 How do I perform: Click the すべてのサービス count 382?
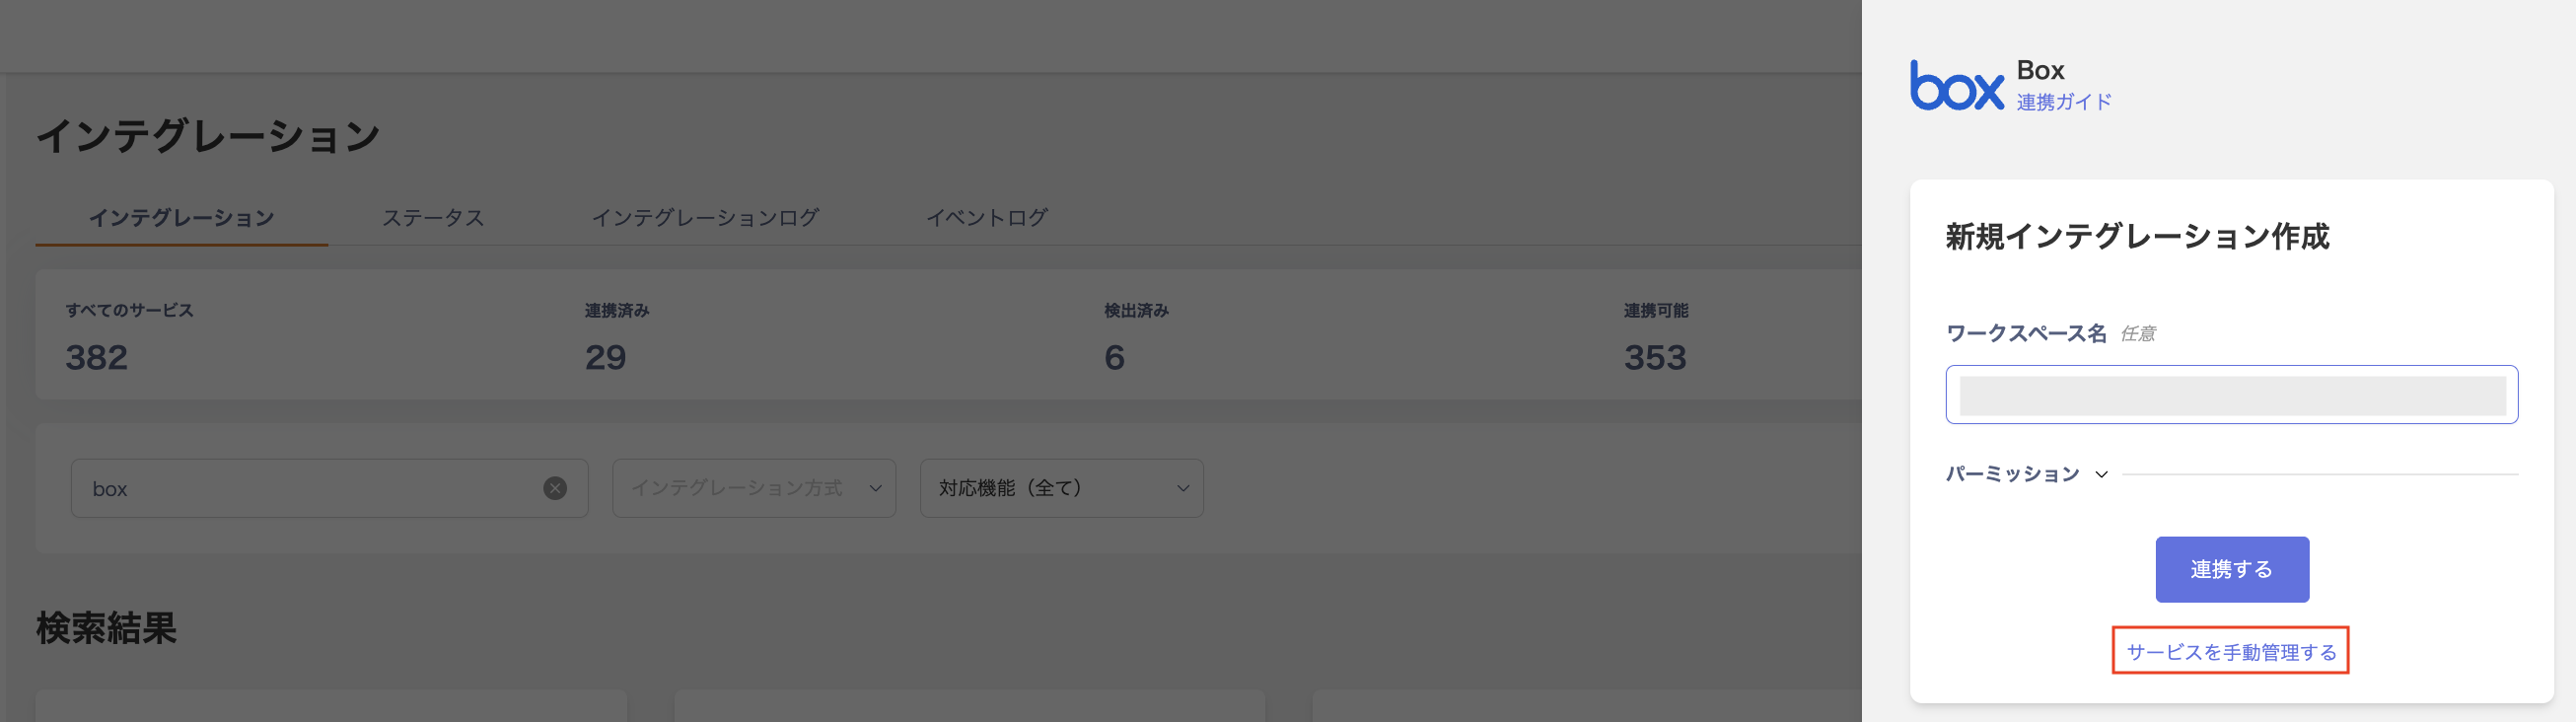pos(97,357)
